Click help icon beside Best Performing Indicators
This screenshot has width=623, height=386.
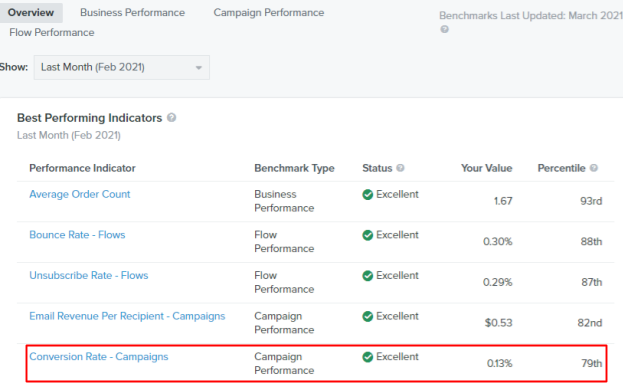(x=171, y=118)
